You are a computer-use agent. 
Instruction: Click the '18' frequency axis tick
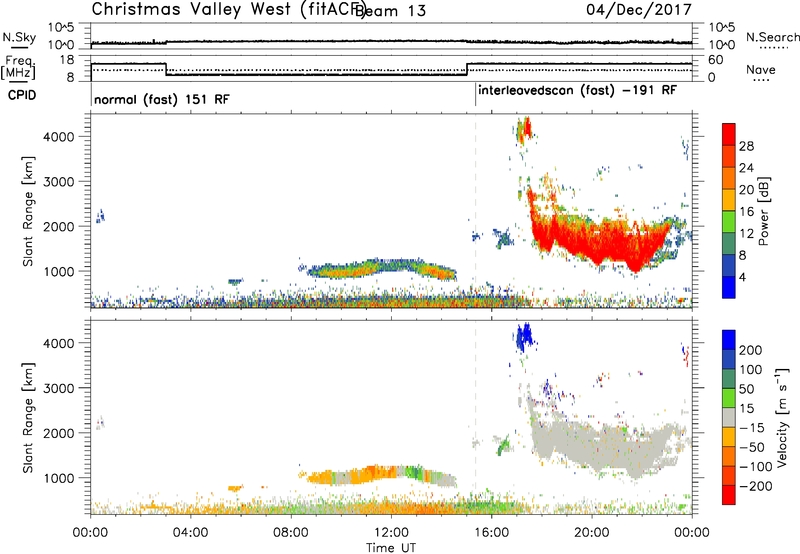coord(67,60)
